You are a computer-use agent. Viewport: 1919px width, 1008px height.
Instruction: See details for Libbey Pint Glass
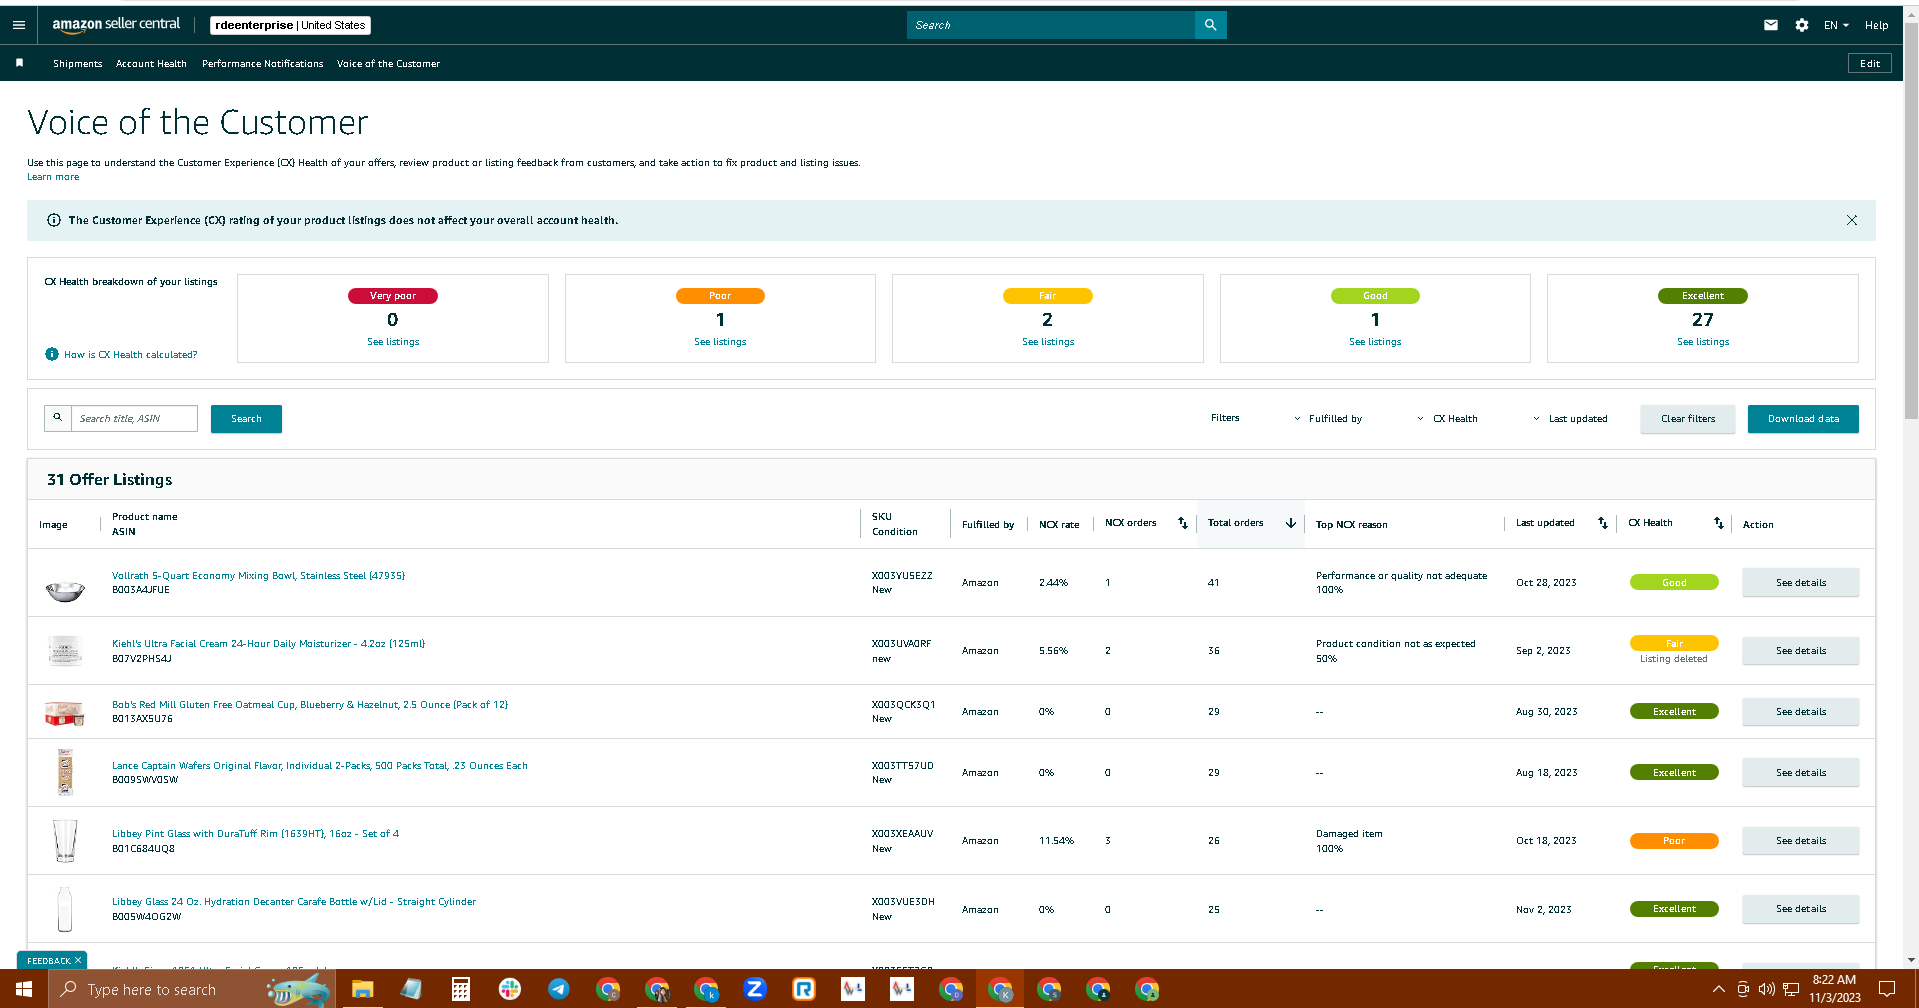(x=1801, y=841)
